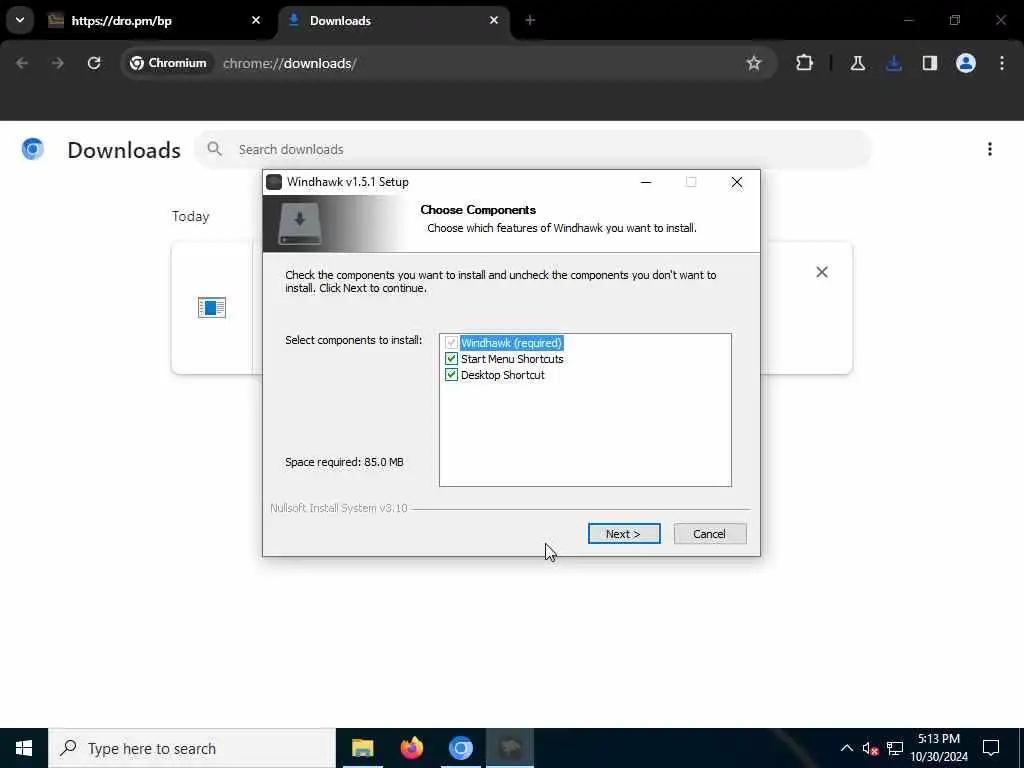
Task: Show downloads bubble in toolbar
Action: (x=894, y=63)
